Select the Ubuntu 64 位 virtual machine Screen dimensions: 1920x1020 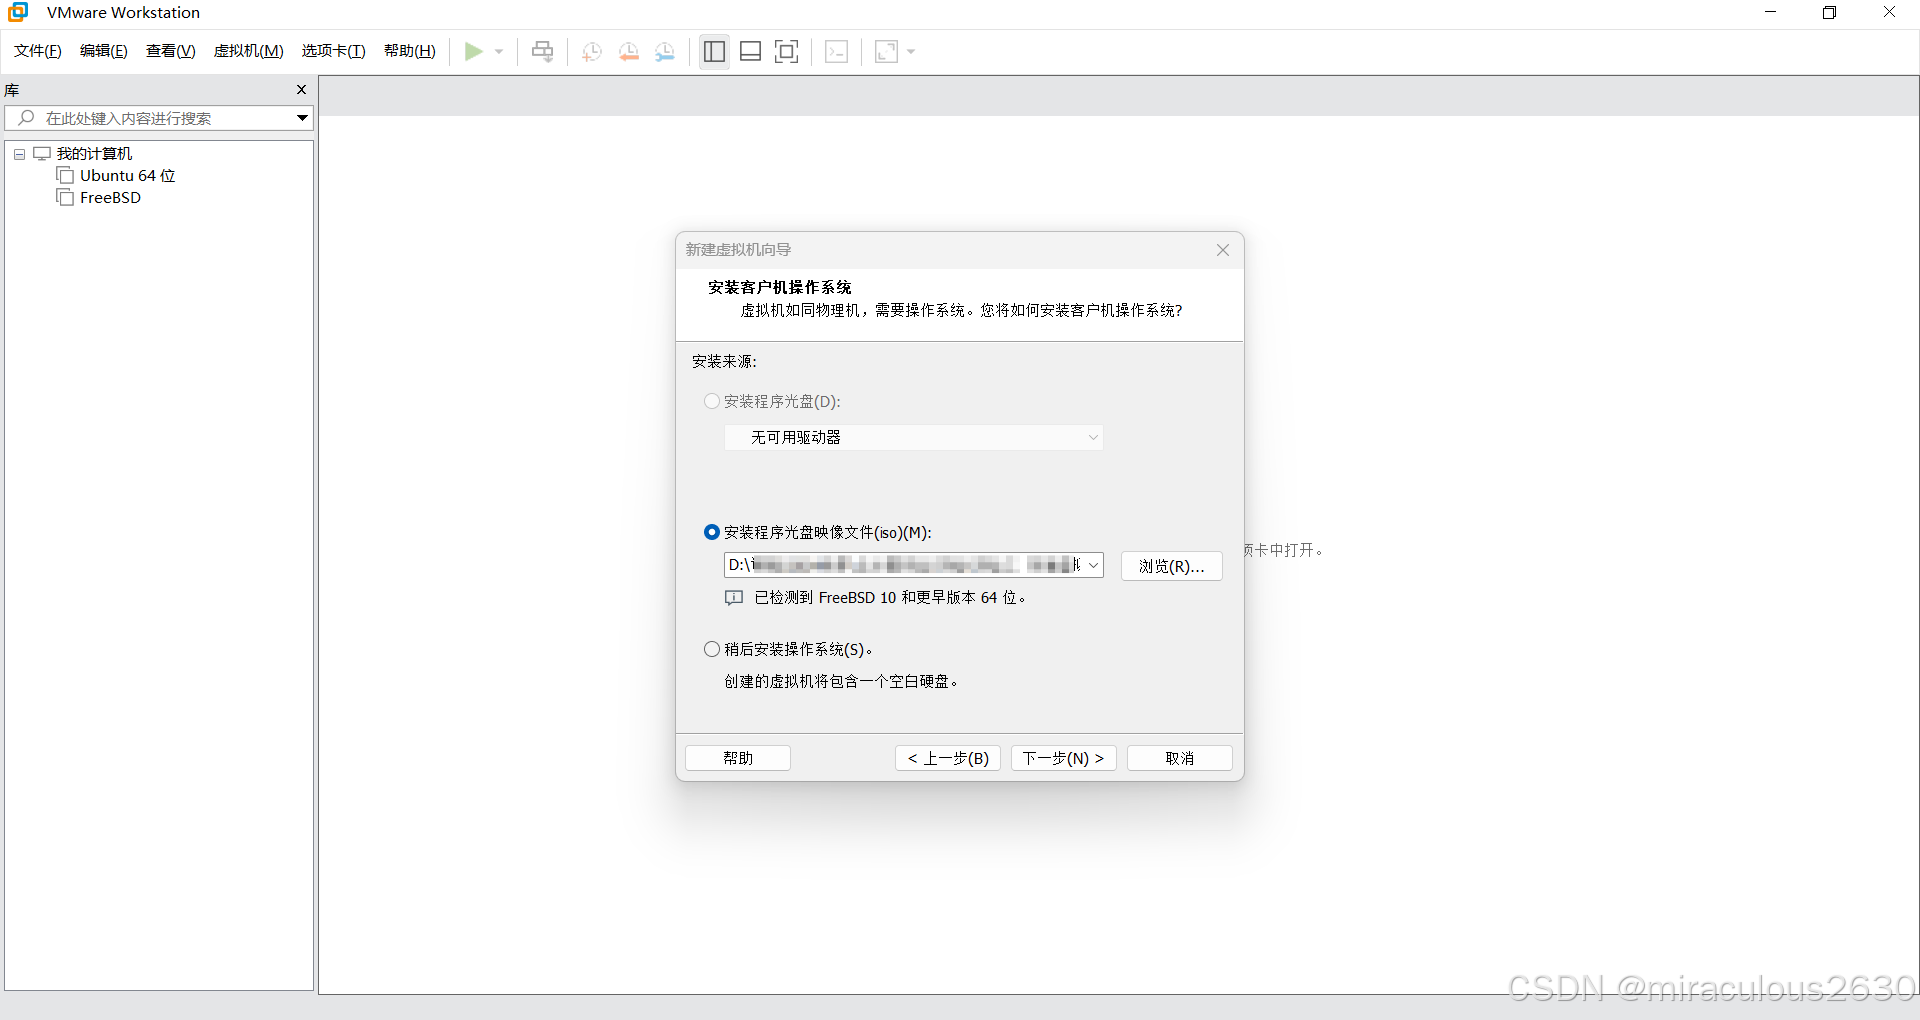(127, 176)
